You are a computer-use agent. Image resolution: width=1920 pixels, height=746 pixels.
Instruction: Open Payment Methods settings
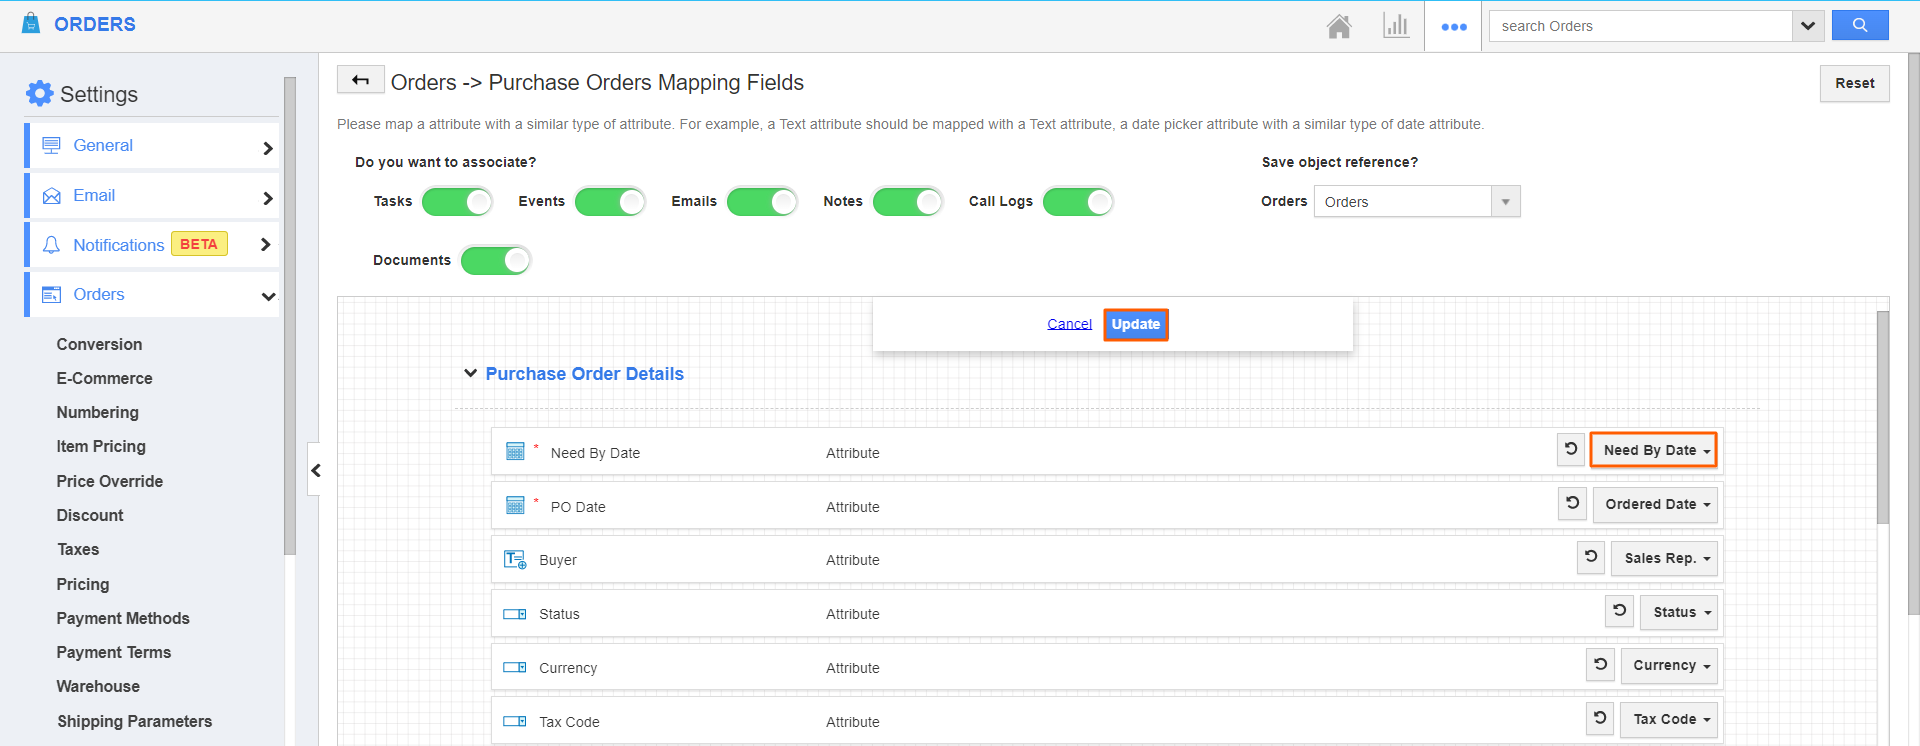tap(123, 618)
